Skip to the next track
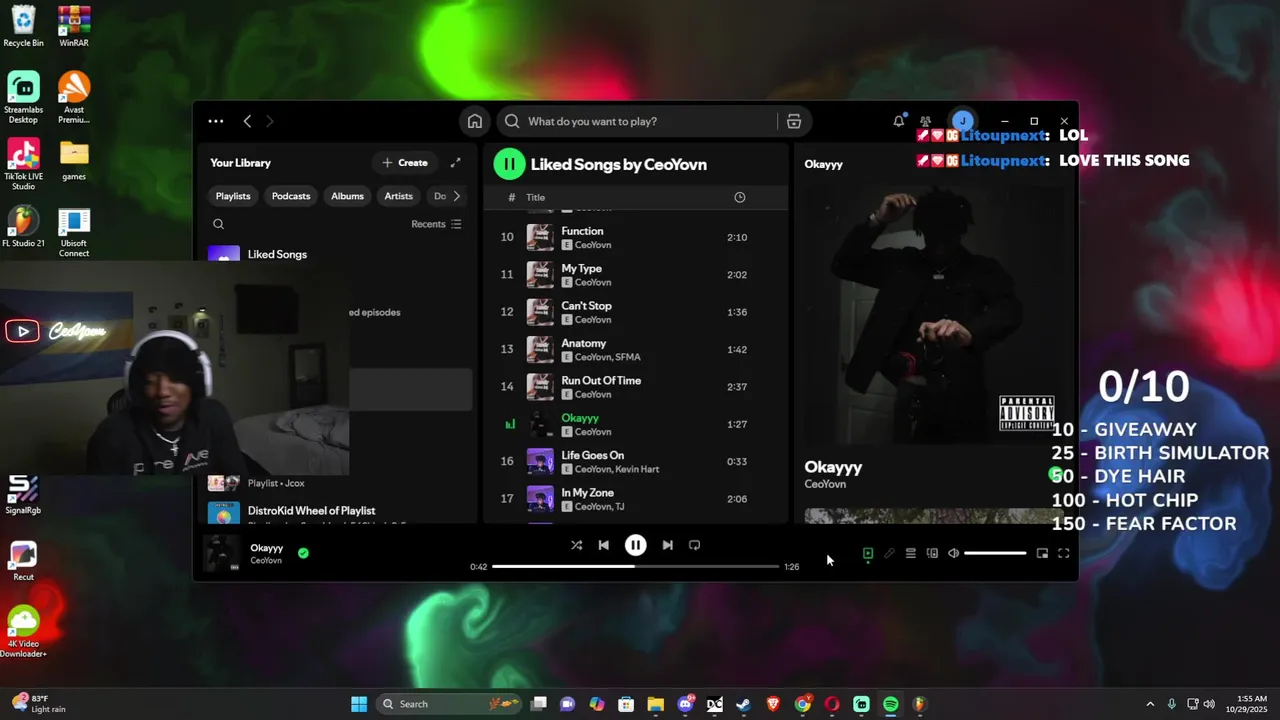 click(x=667, y=545)
